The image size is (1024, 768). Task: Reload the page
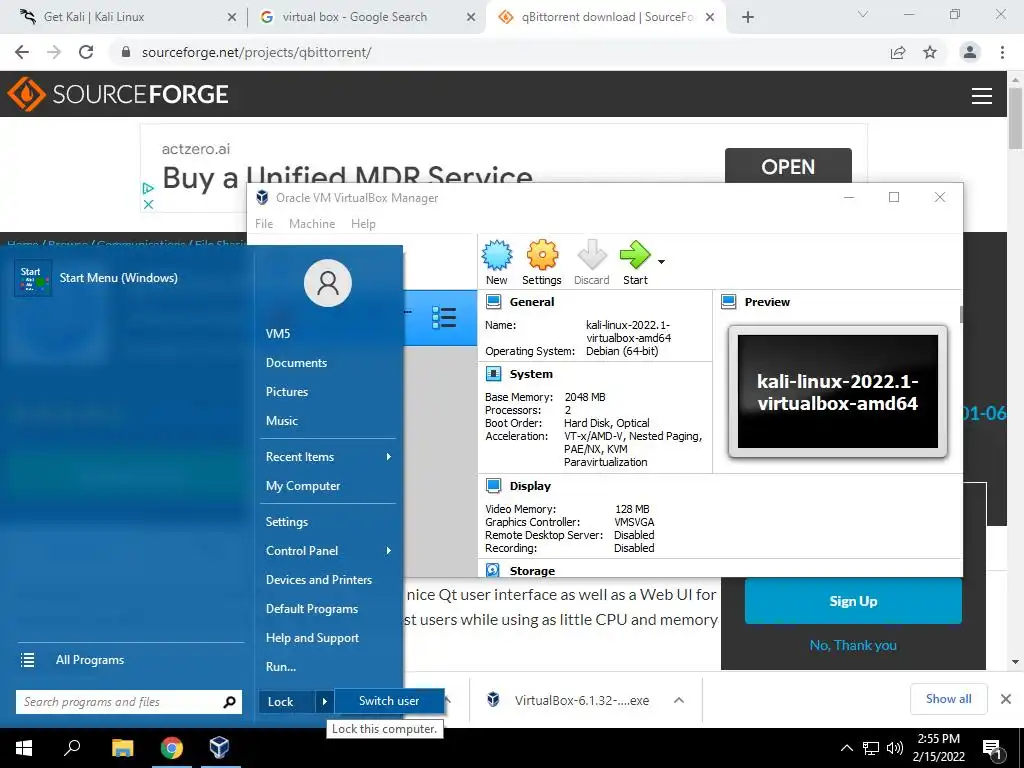click(x=86, y=52)
